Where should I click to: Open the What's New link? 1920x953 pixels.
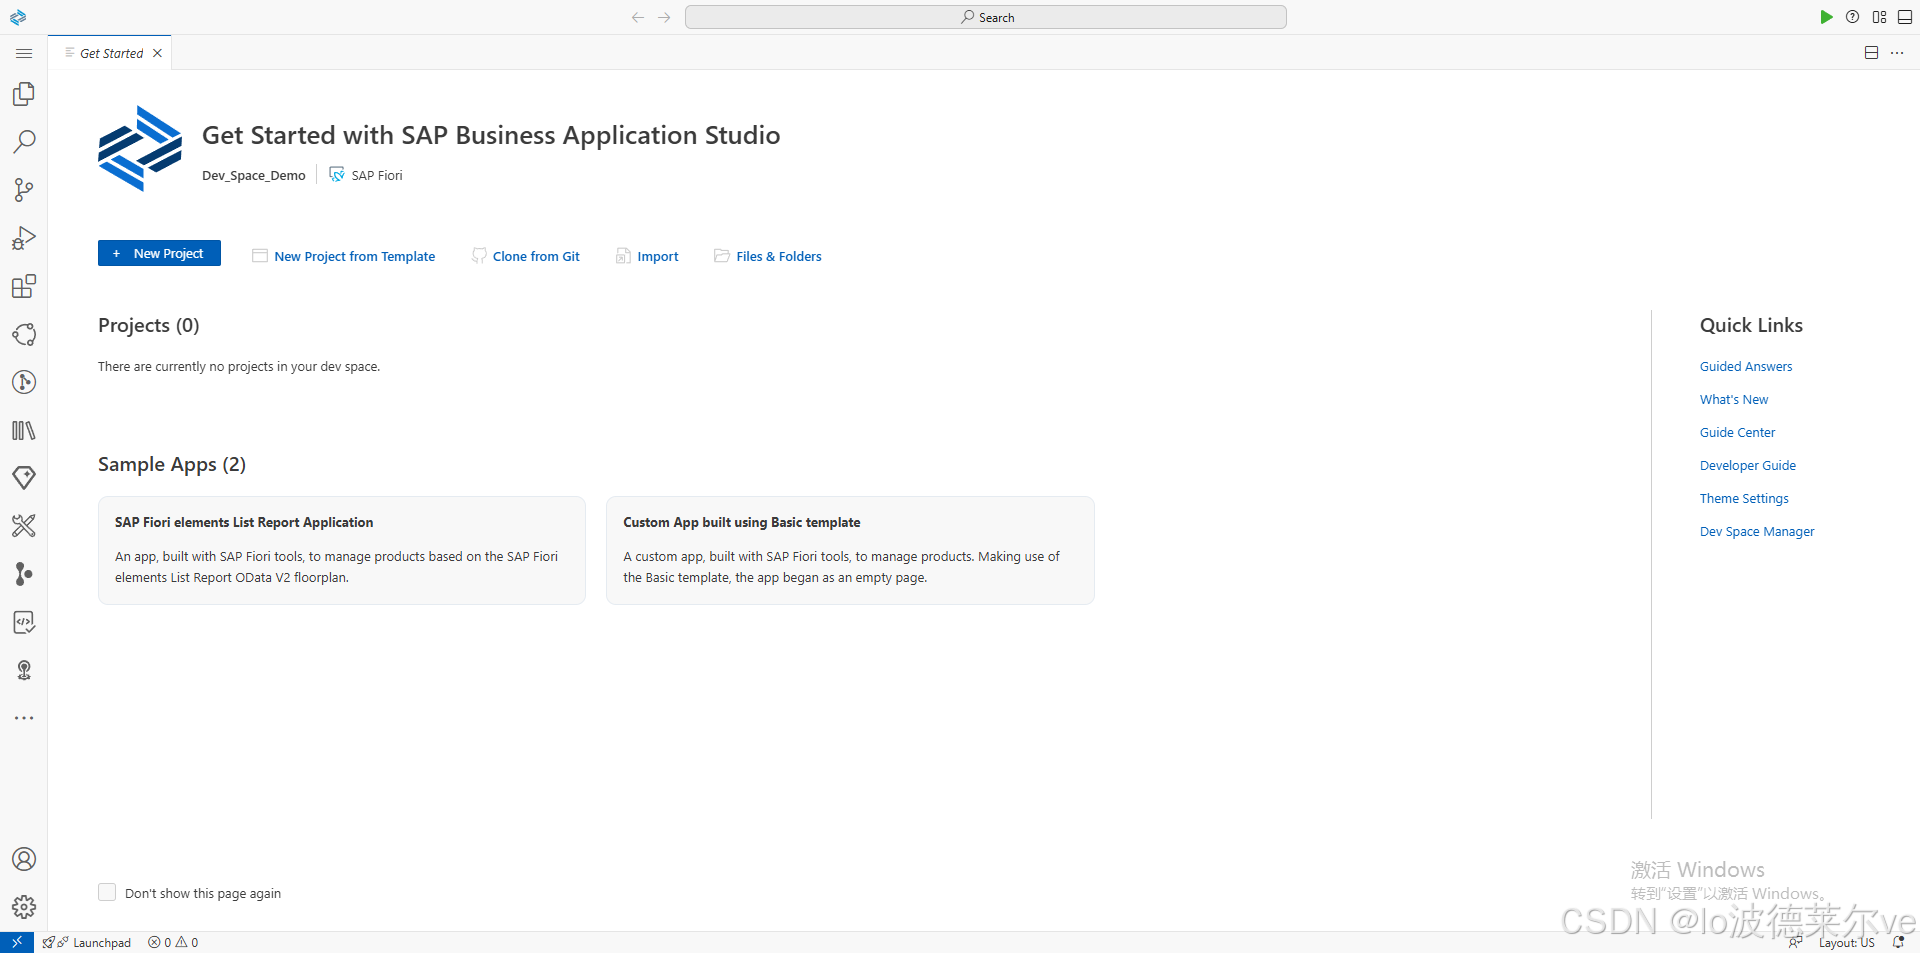tap(1734, 400)
